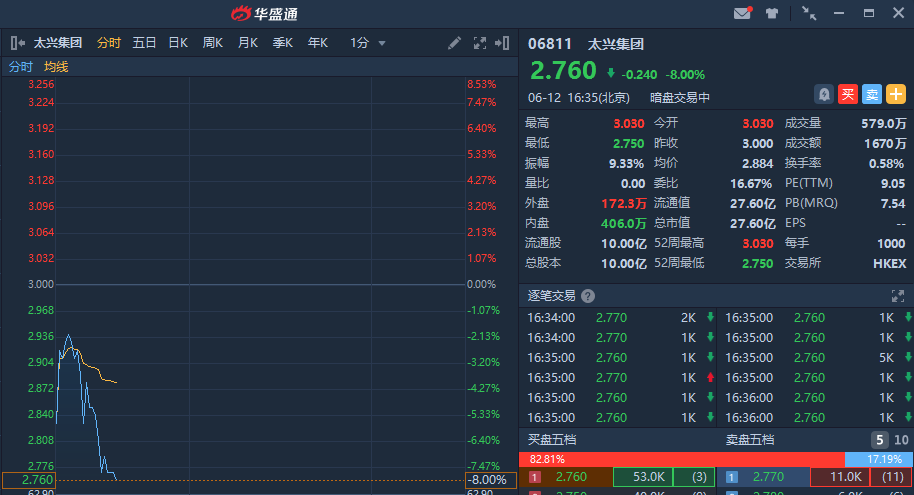Click the 最高 value 3.030
This screenshot has height=495, width=914.
628,123
